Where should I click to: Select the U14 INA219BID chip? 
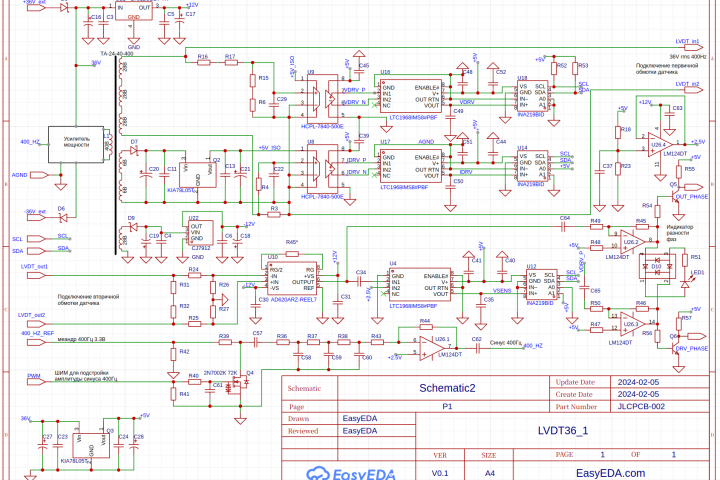tap(532, 166)
